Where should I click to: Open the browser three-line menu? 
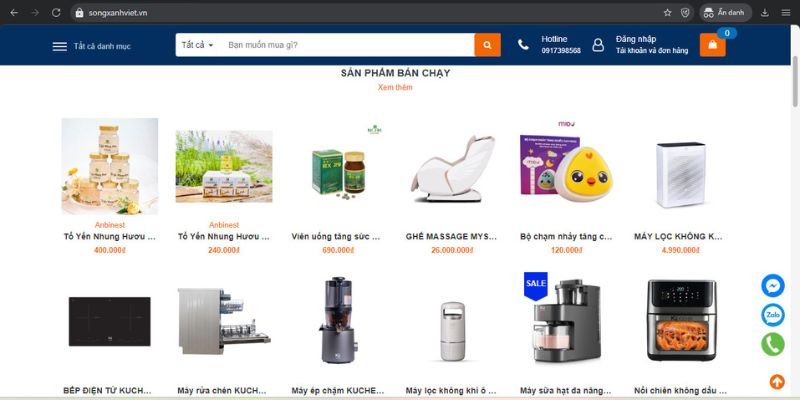click(x=786, y=13)
